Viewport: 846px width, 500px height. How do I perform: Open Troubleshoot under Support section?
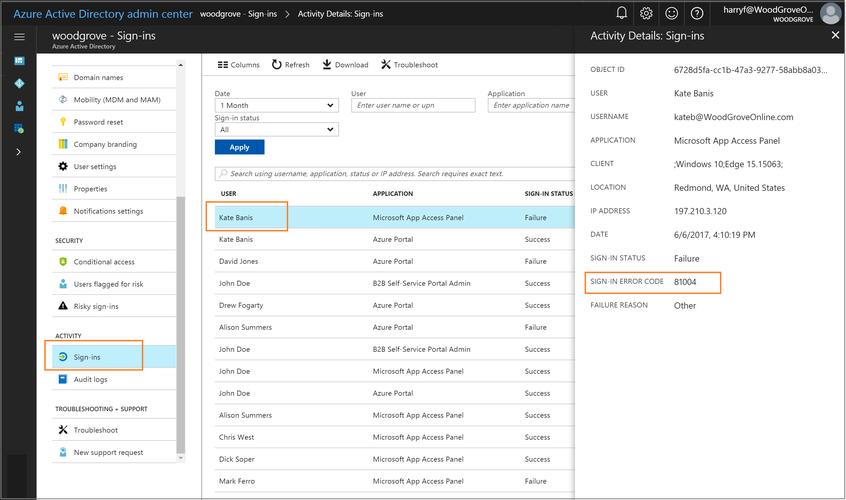tap(114, 430)
